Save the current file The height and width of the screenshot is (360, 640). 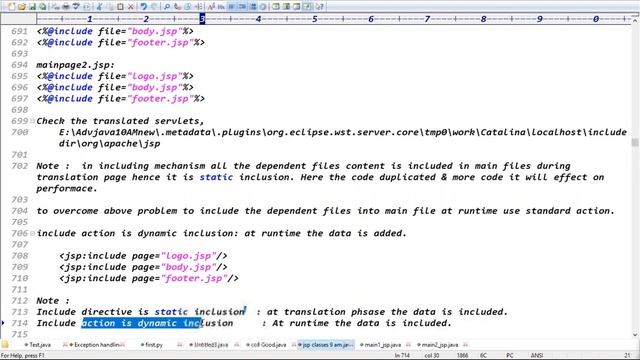tap(32, 7)
